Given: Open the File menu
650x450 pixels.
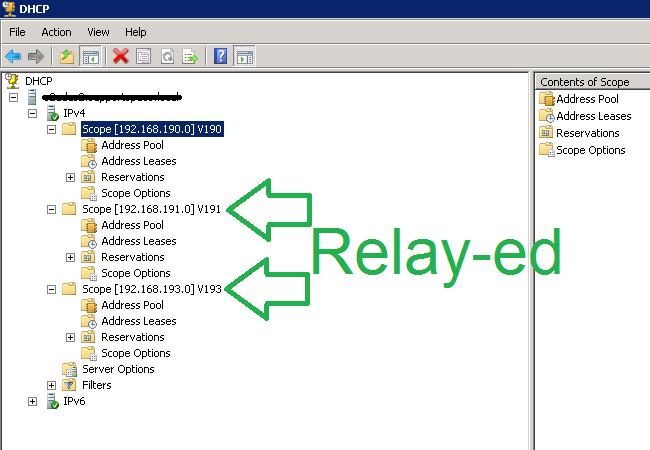Looking at the screenshot, I should click(17, 32).
